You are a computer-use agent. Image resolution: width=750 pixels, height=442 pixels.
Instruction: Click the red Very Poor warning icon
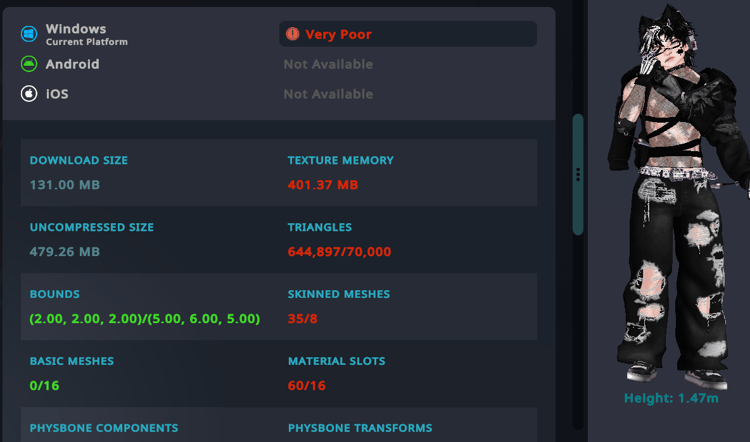click(x=292, y=34)
